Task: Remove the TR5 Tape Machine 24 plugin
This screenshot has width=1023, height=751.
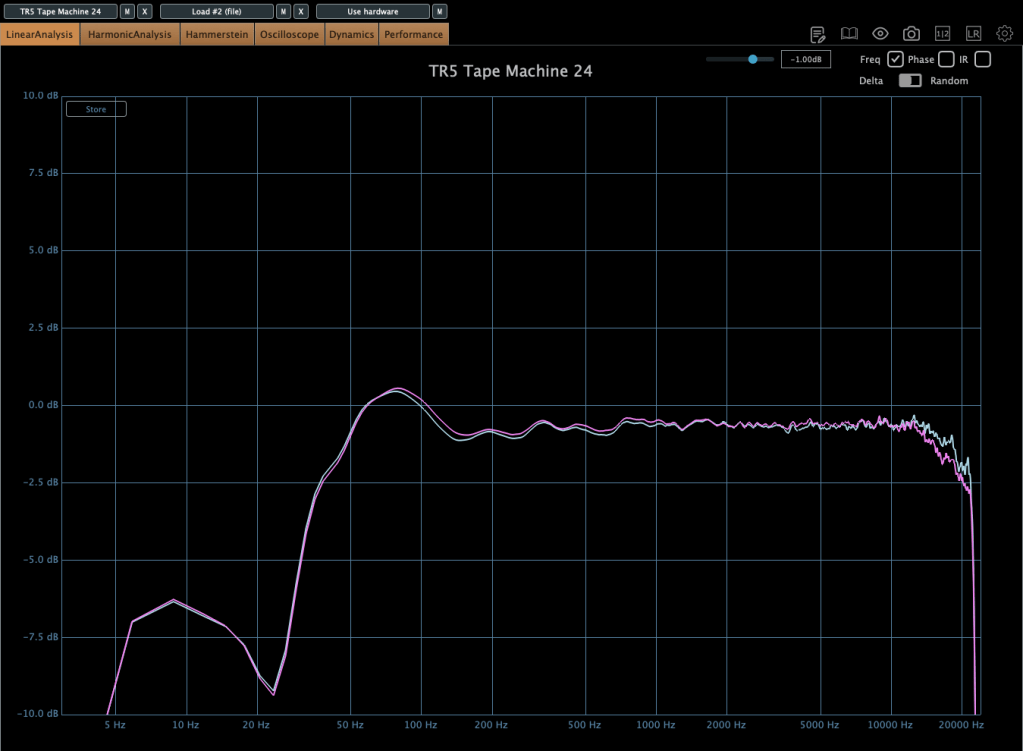Action: (x=145, y=12)
